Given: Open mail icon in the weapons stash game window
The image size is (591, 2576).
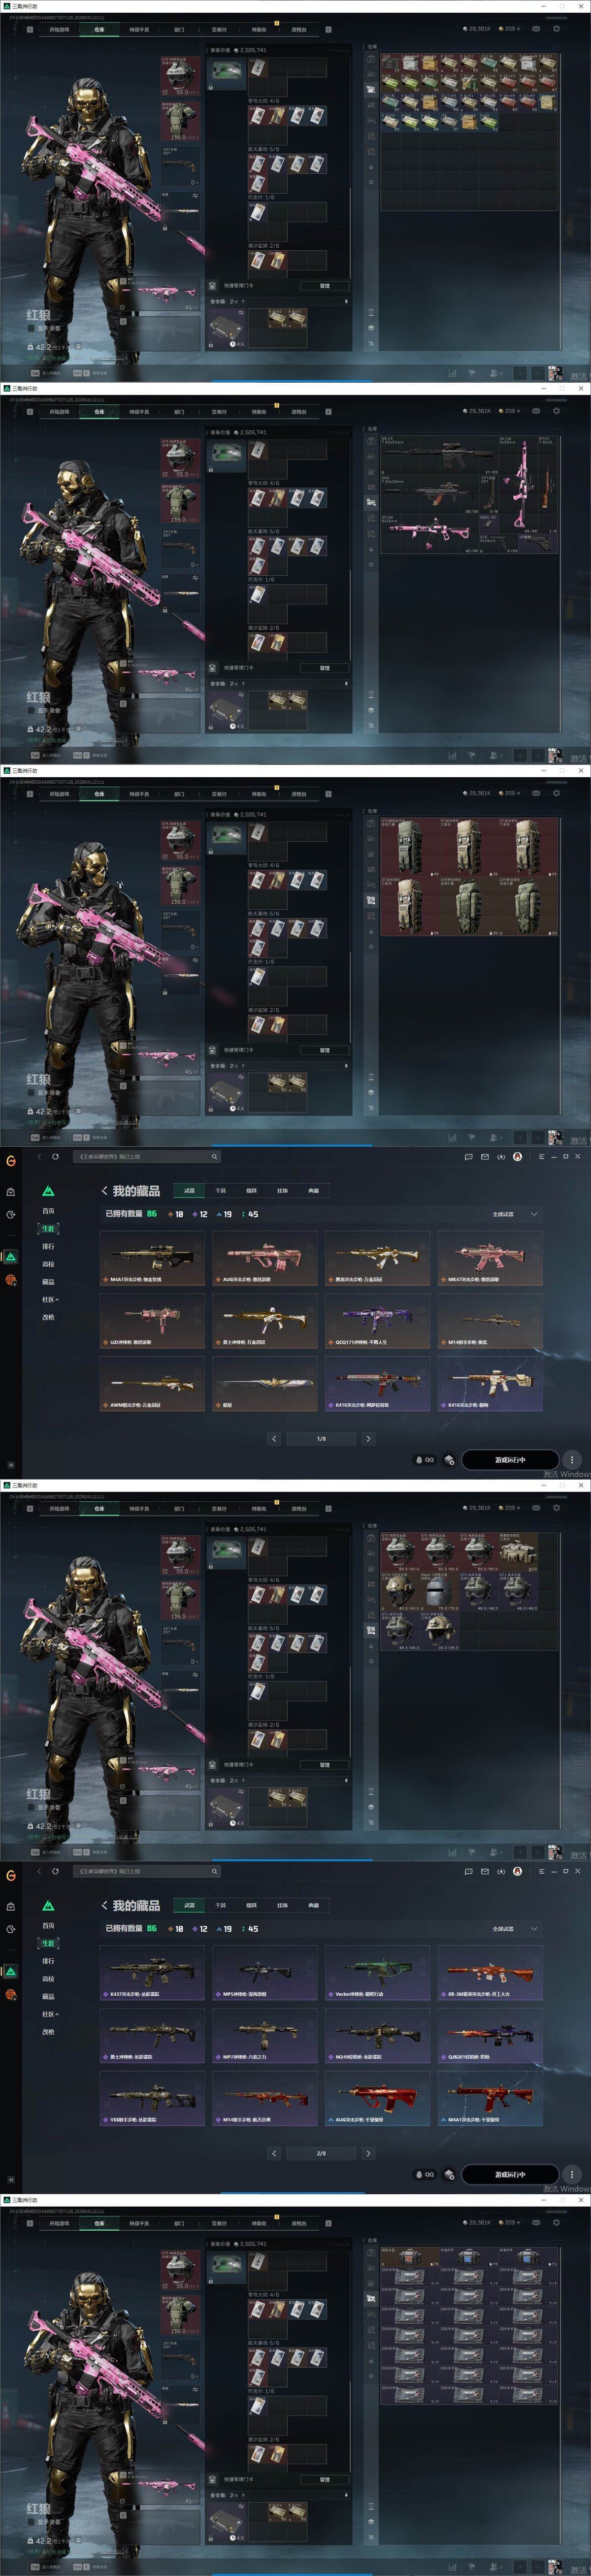Looking at the screenshot, I should coord(536,411).
